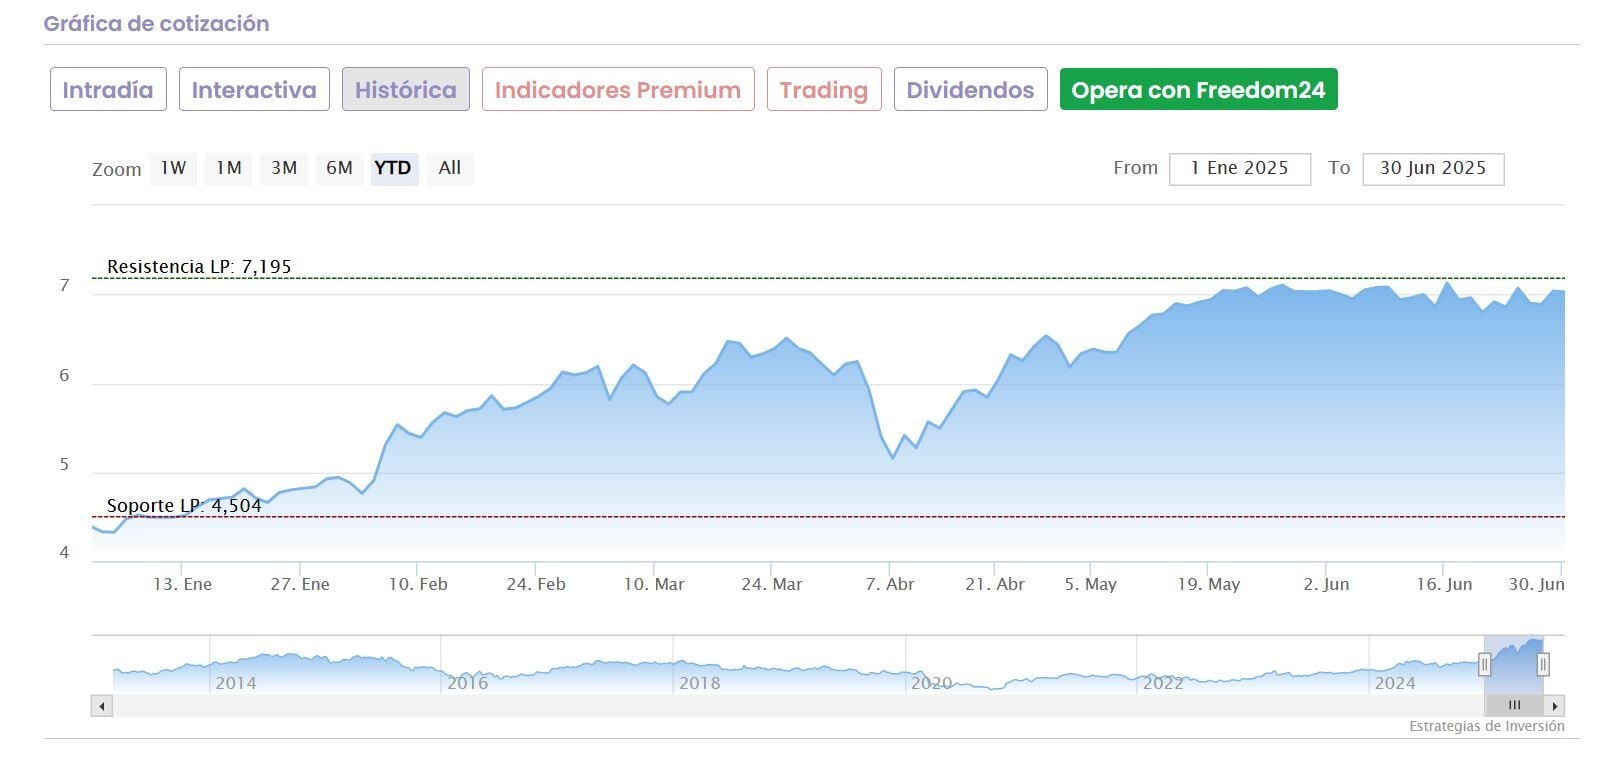Select the YTD zoom range
Screen dimensions: 1619x763
[393, 168]
